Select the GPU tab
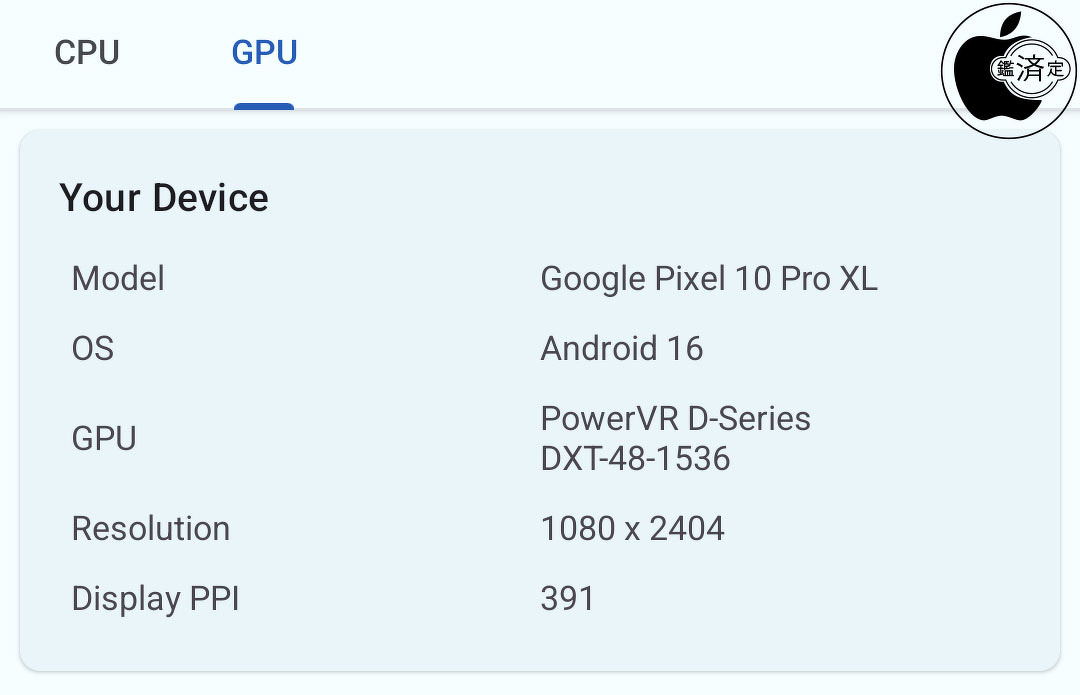 [x=264, y=52]
